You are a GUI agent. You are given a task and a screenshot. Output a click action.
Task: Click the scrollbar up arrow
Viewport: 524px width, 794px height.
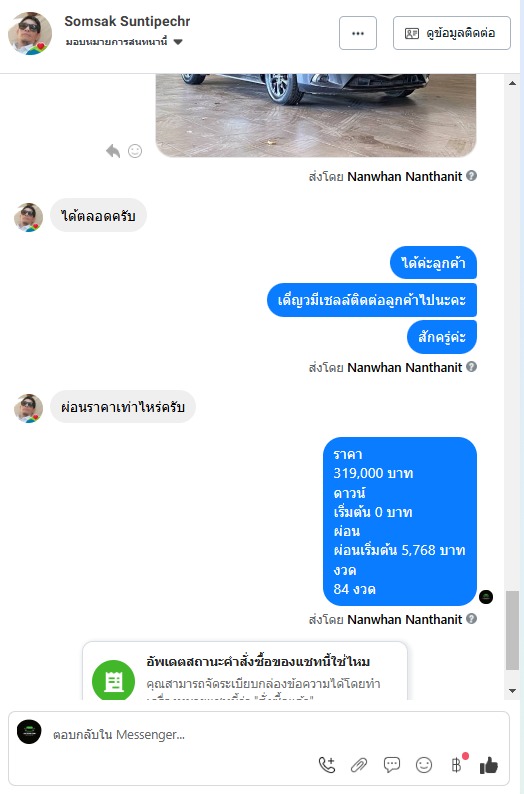(512, 83)
